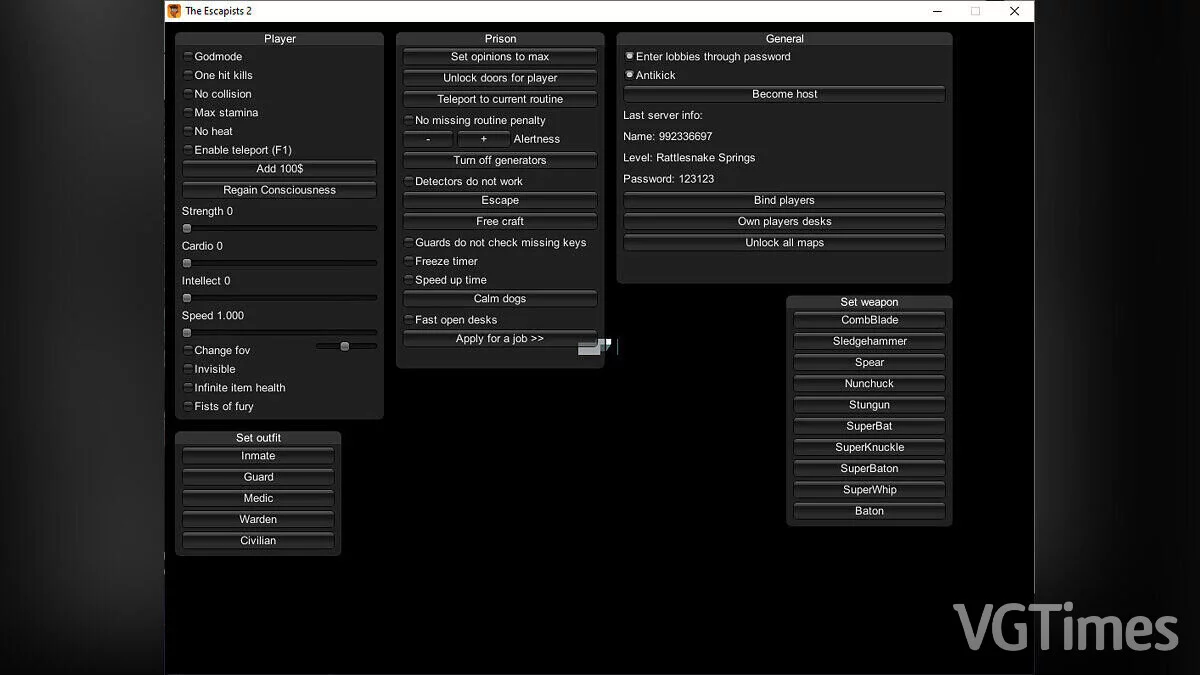Viewport: 1200px width, 675px height.
Task: Click The Escapists 2 title bar icon
Action: (174, 11)
